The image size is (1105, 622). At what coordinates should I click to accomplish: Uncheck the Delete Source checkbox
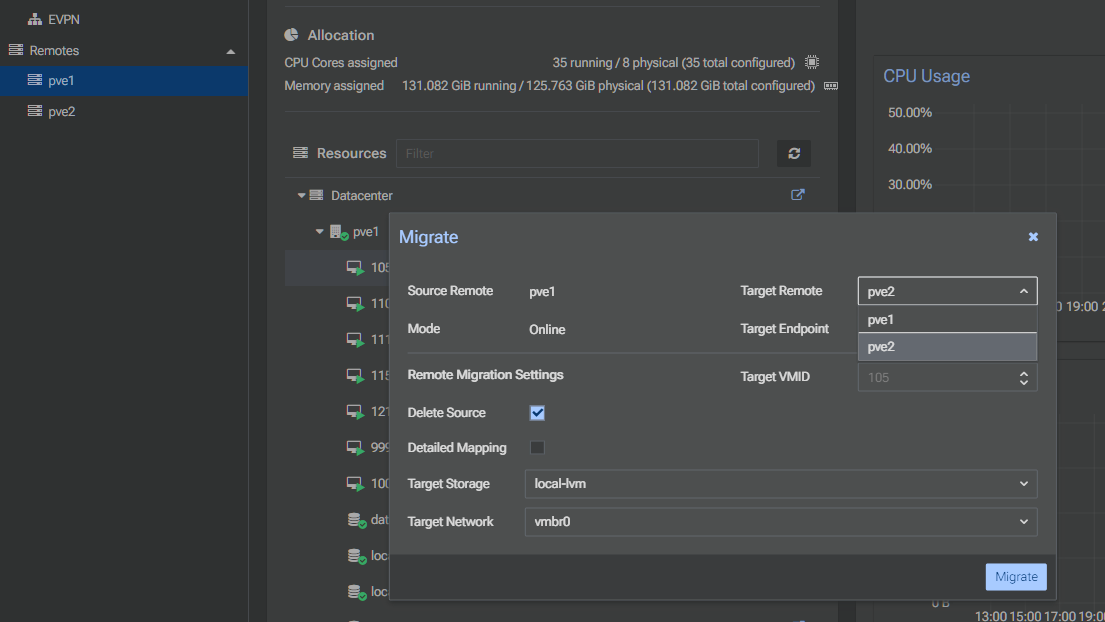coord(537,413)
